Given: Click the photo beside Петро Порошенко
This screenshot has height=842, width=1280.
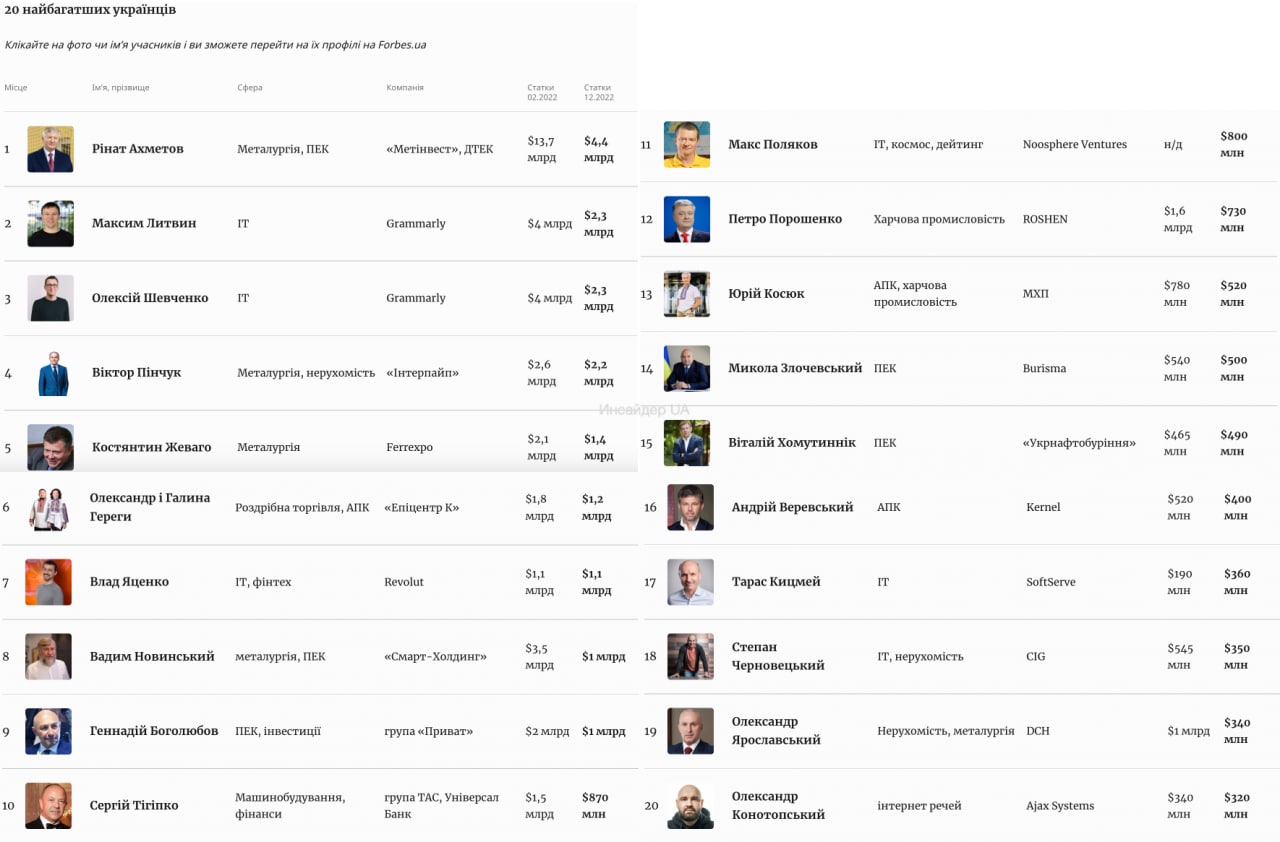Looking at the screenshot, I should pyautogui.click(x=687, y=219).
